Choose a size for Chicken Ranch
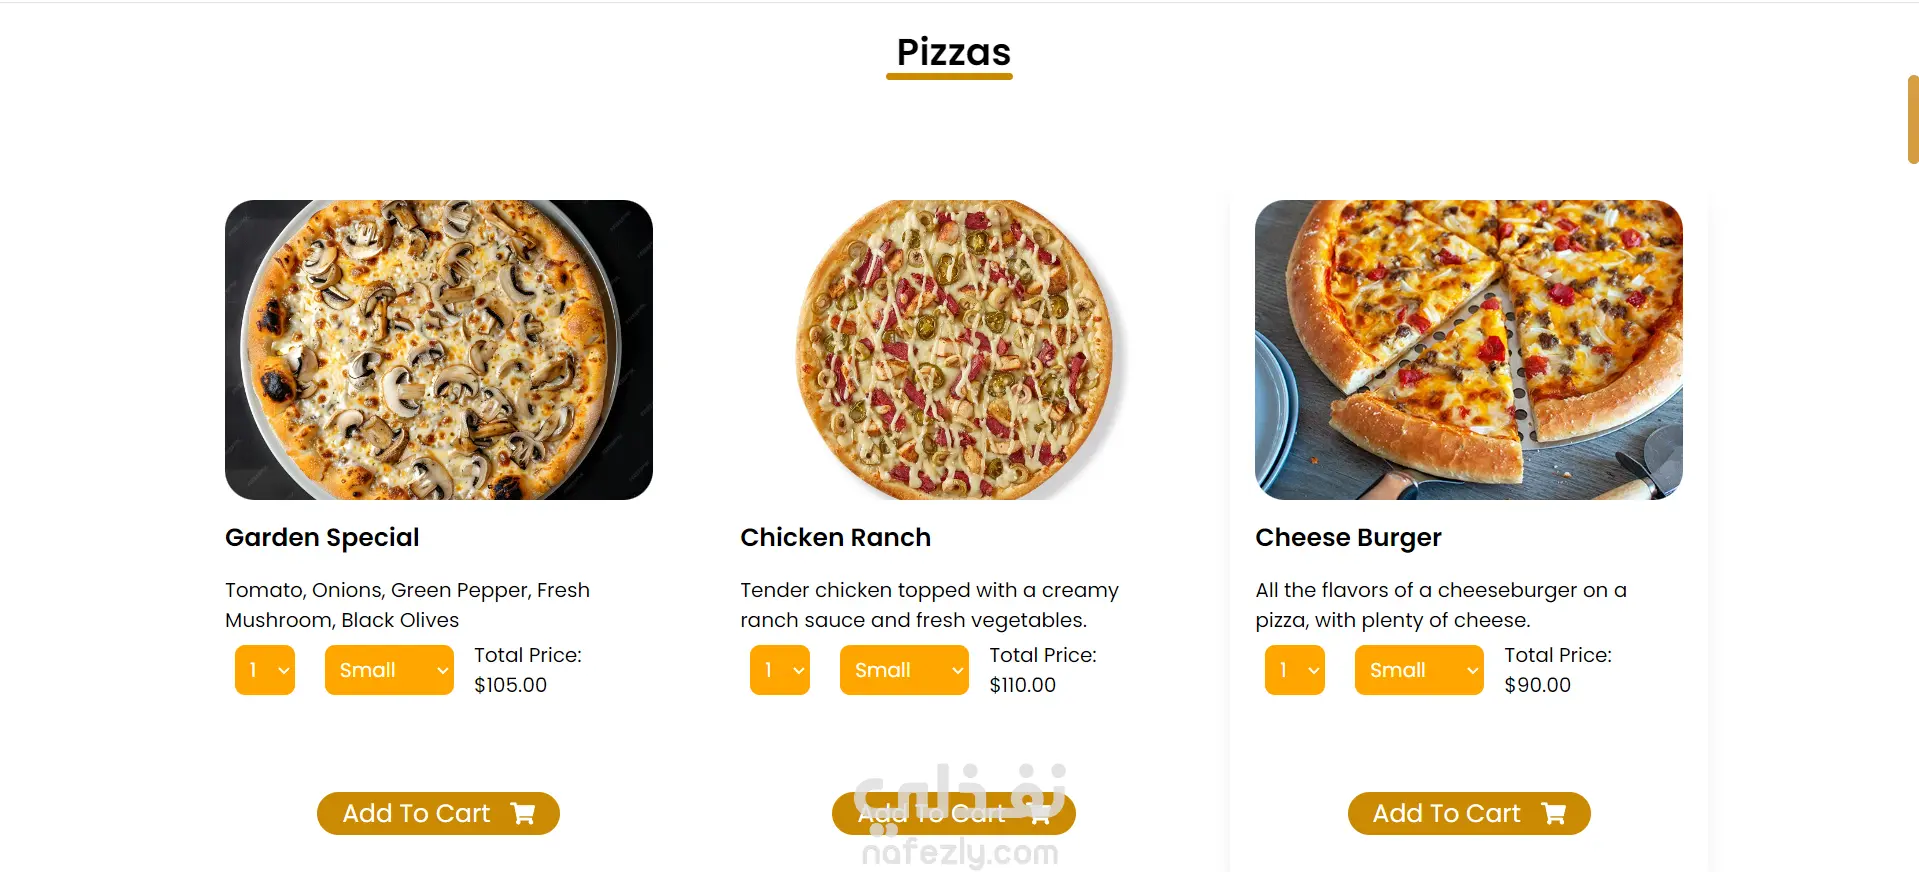 pos(904,670)
